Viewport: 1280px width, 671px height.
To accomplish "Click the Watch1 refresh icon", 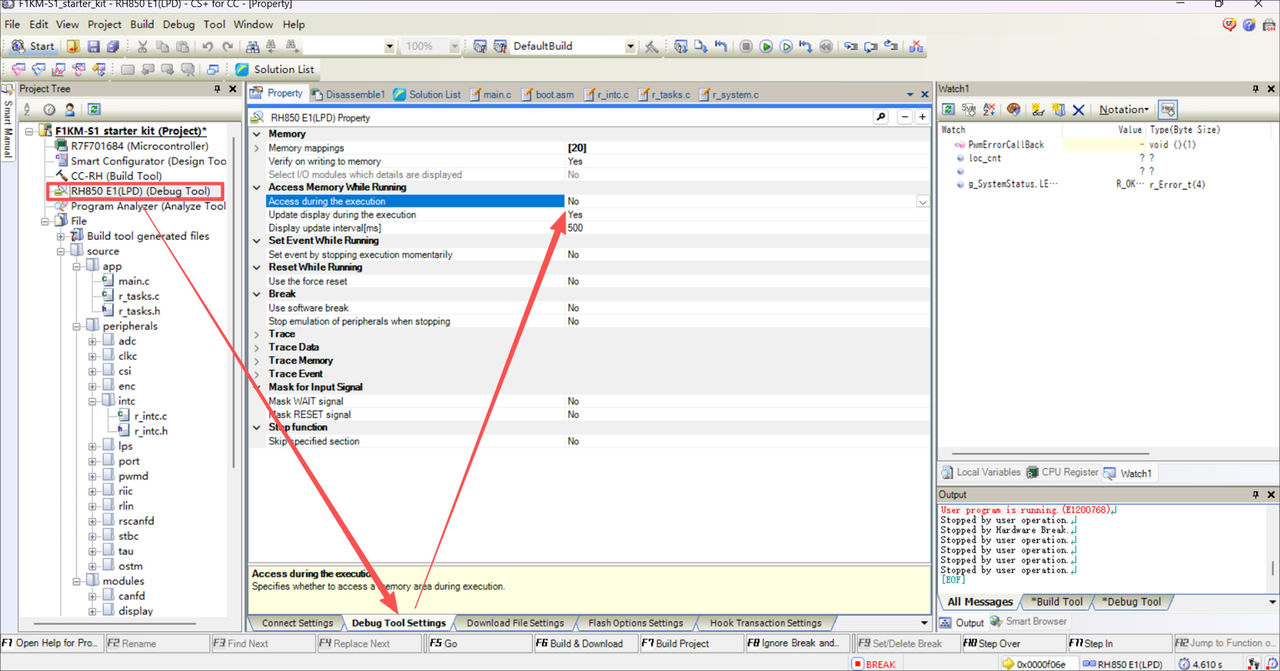I will pyautogui.click(x=949, y=109).
